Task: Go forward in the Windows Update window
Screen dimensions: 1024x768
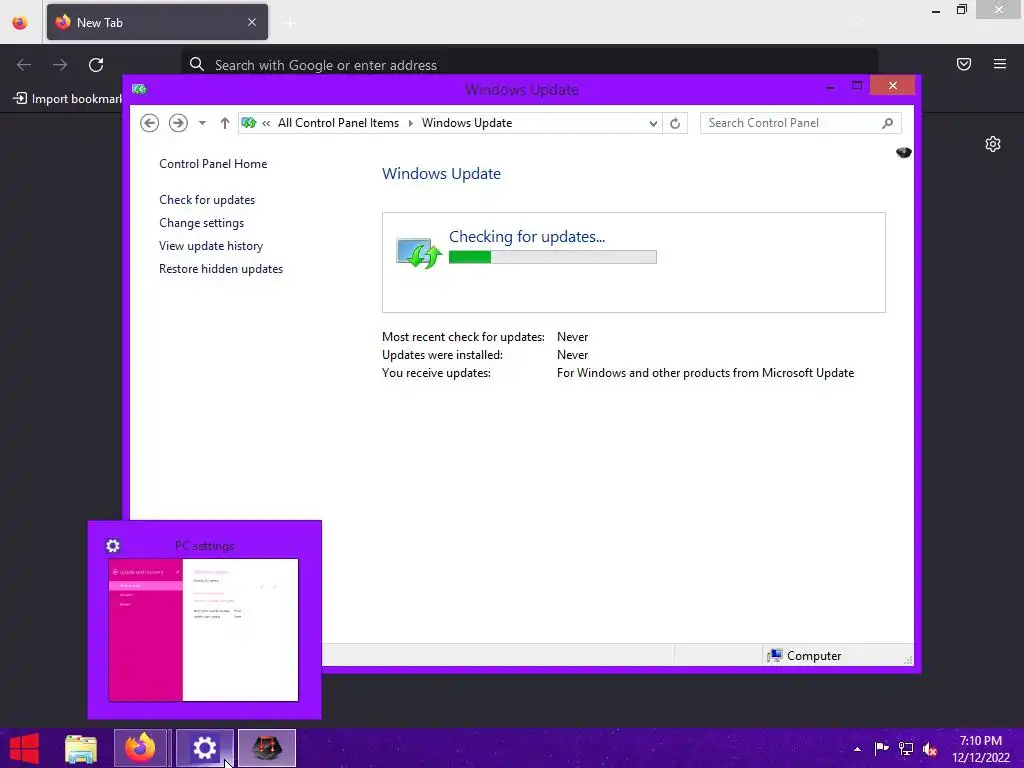Action: (178, 123)
